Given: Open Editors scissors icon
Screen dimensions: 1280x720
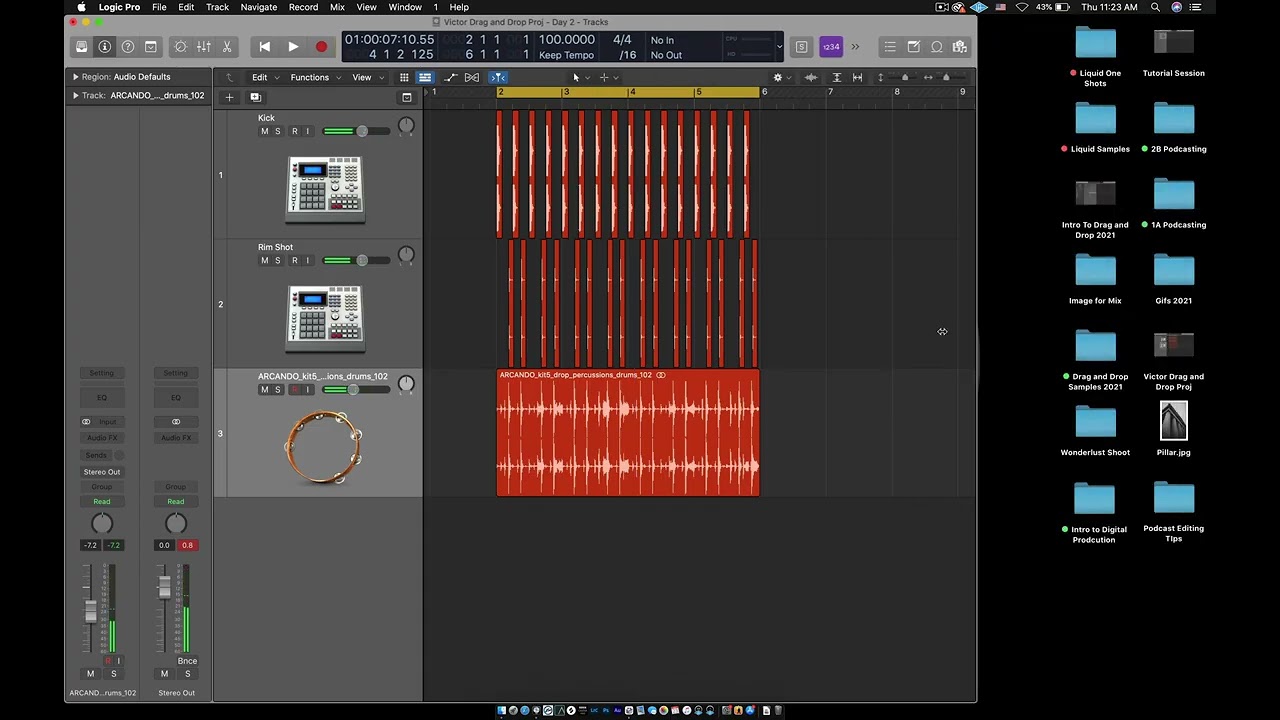Looking at the screenshot, I should click(x=227, y=47).
